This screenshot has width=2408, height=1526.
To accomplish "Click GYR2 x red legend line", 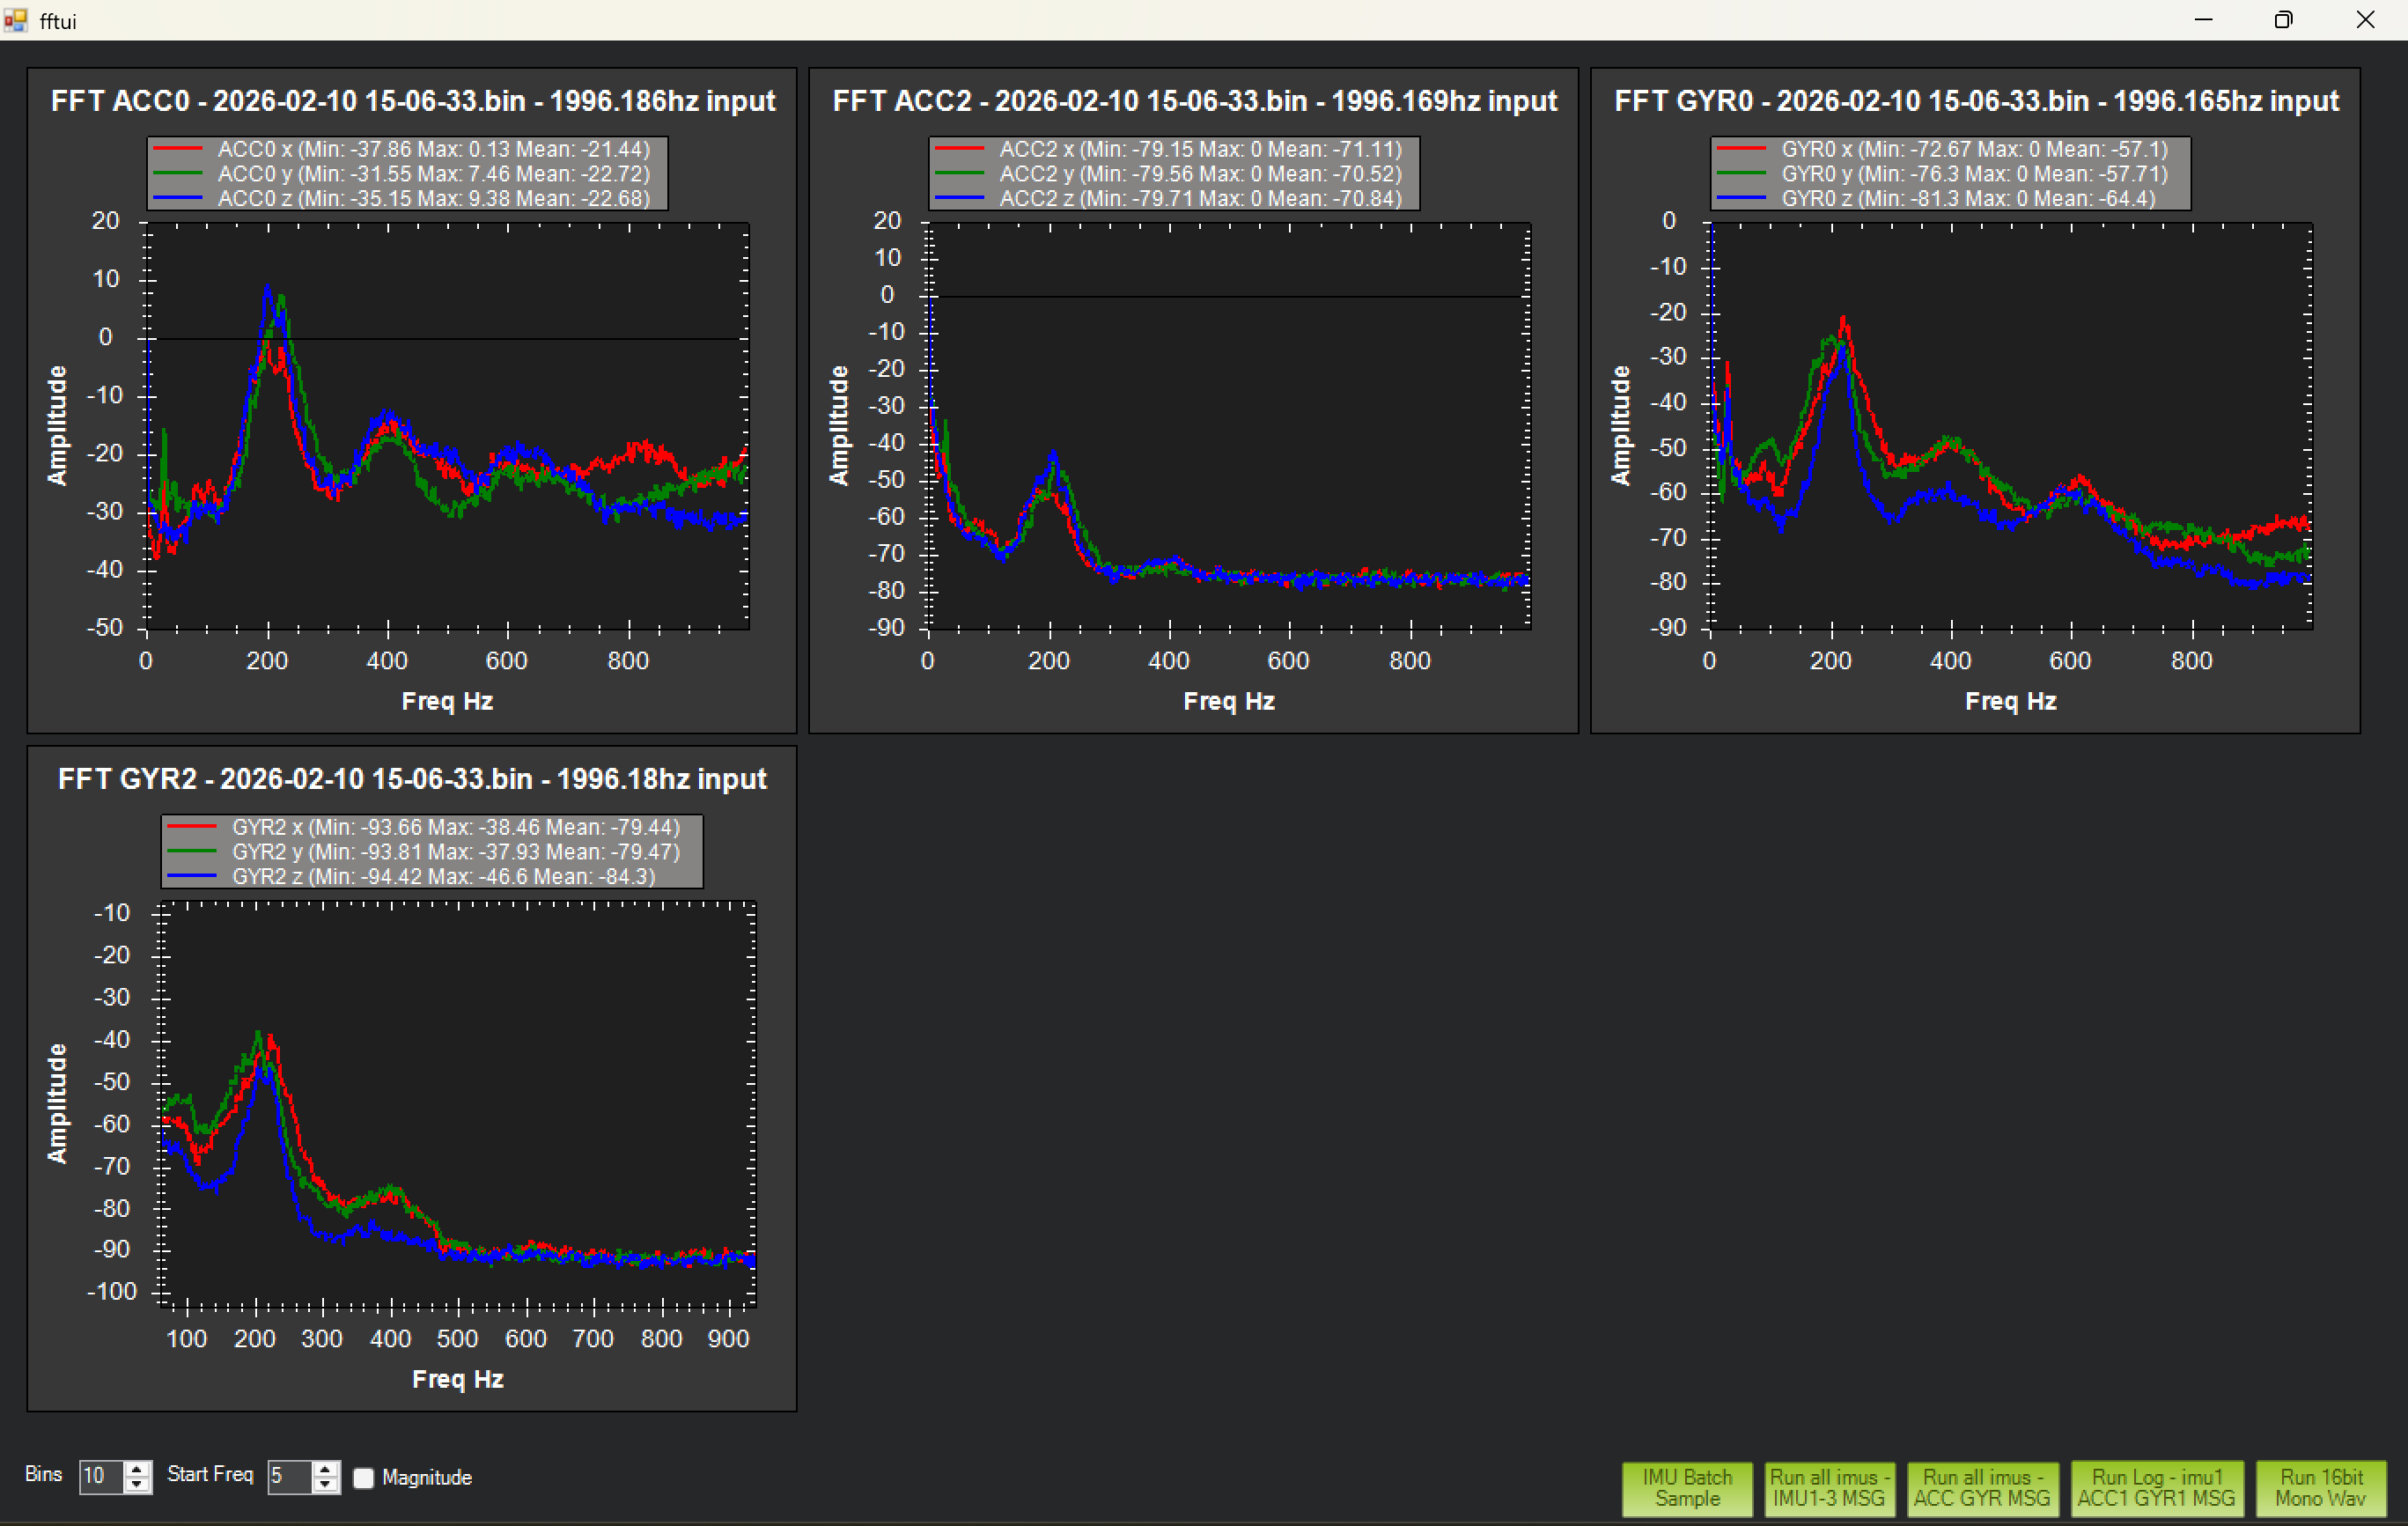I will [192, 827].
